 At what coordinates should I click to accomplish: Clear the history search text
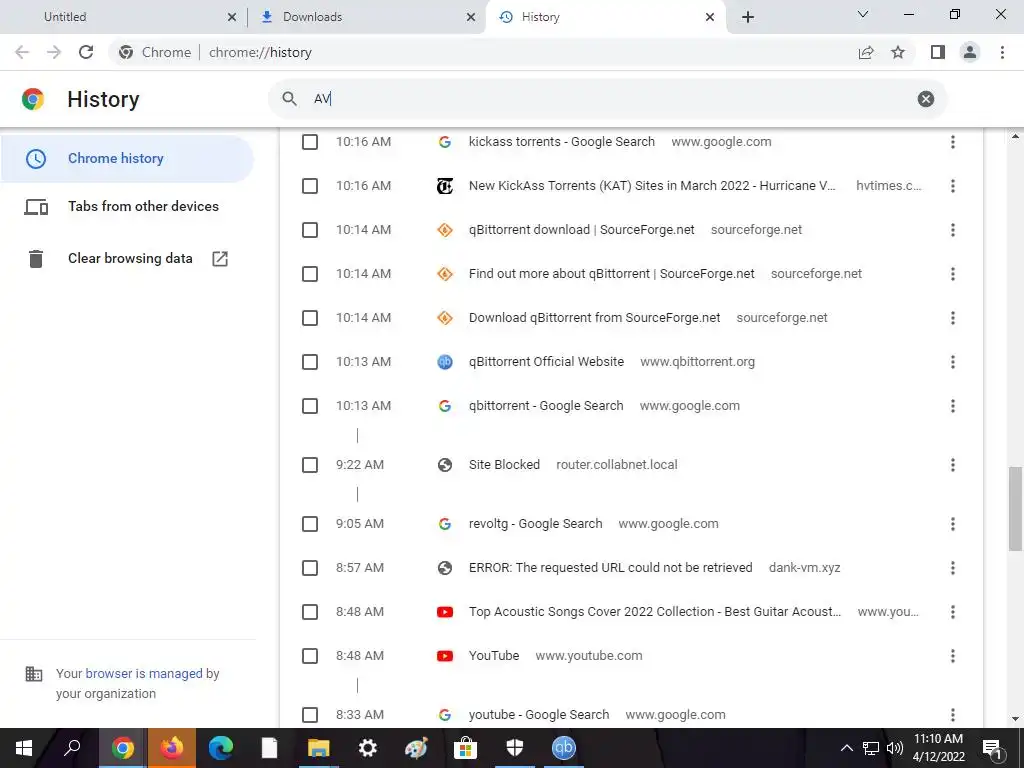pos(925,99)
